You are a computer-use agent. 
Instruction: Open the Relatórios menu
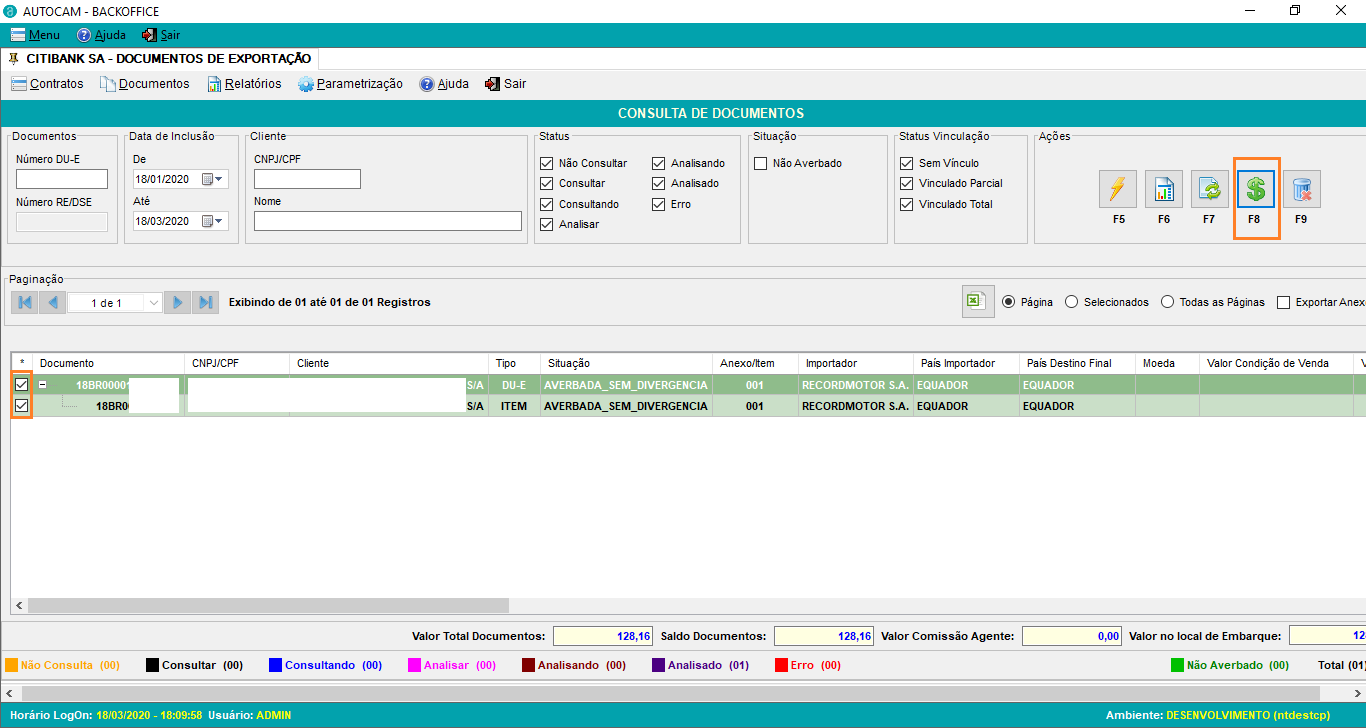click(244, 84)
